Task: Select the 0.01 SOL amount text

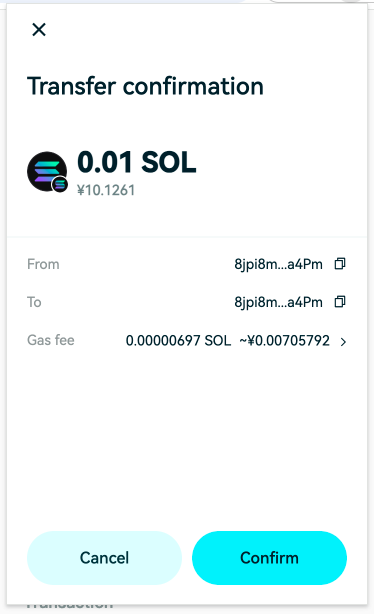Action: (137, 162)
